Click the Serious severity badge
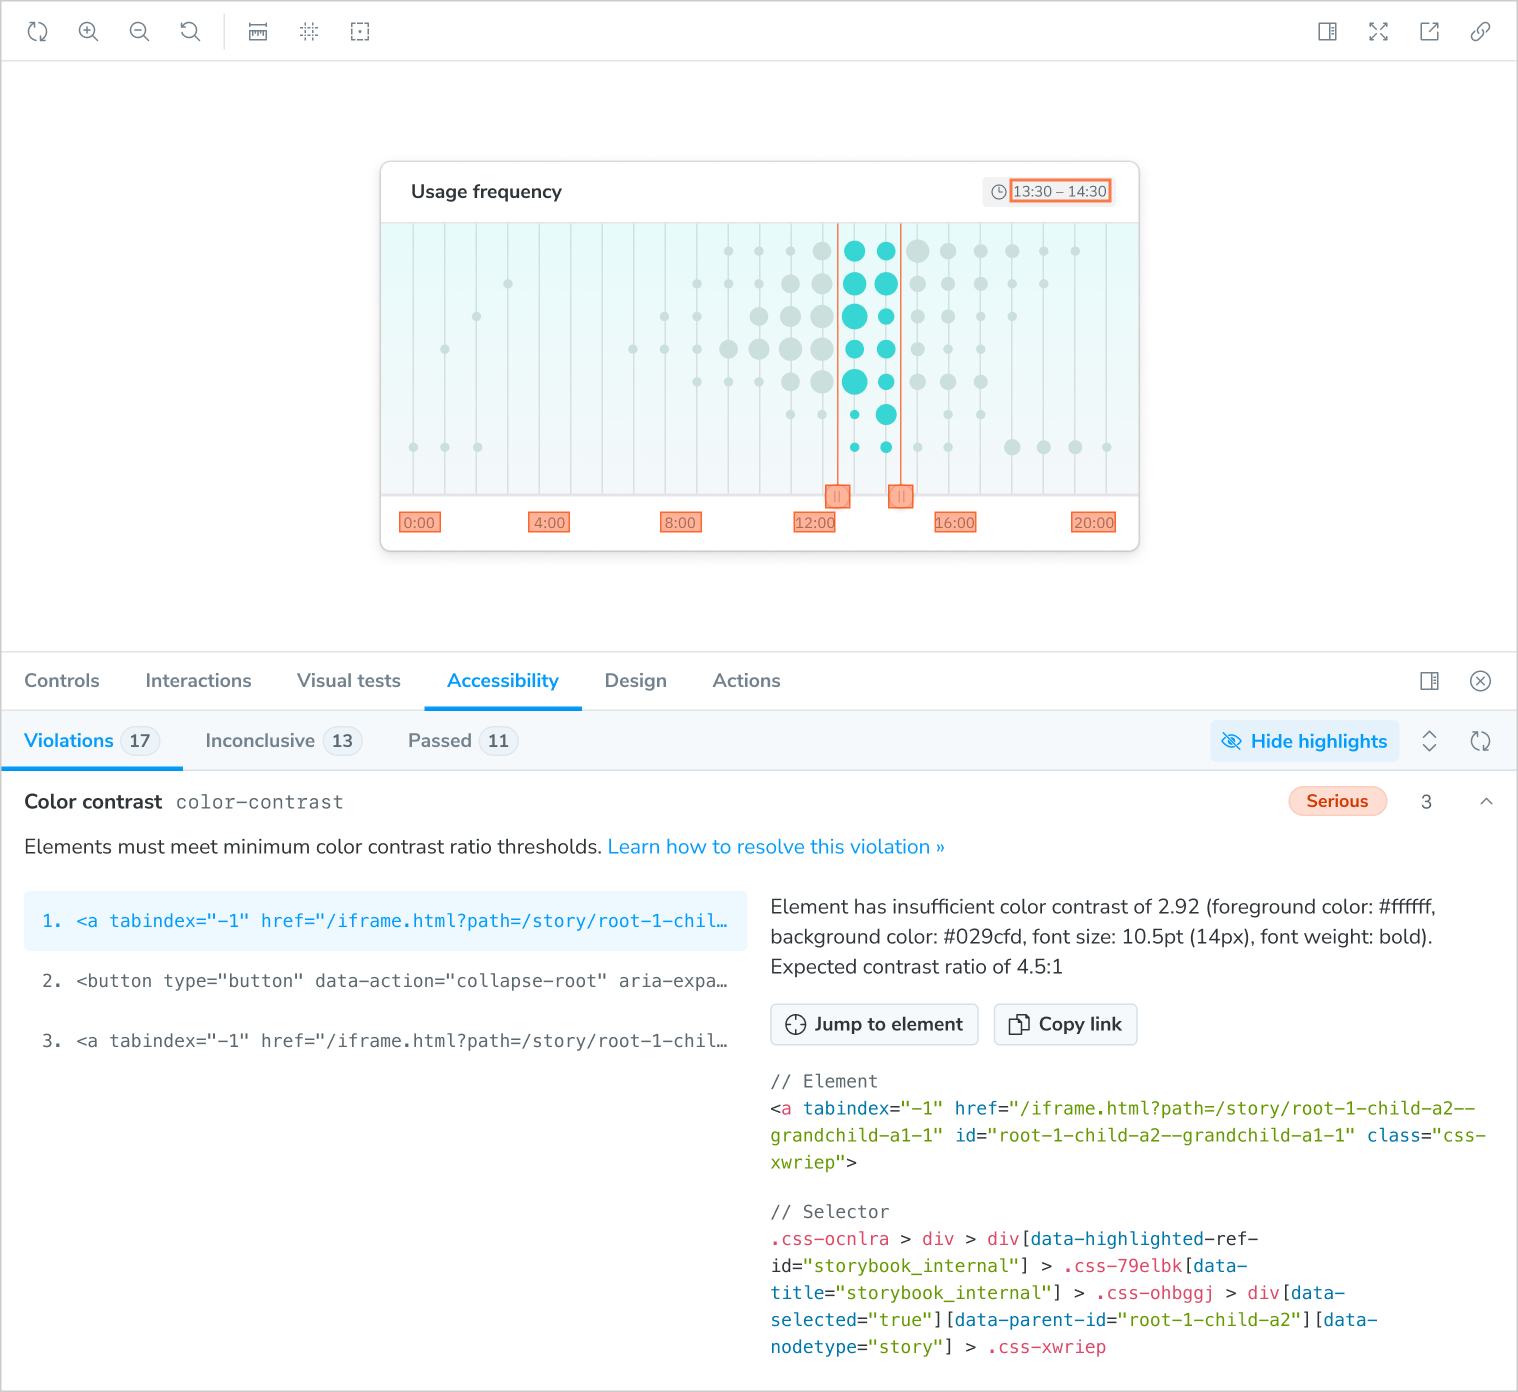Image resolution: width=1518 pixels, height=1392 pixels. [x=1337, y=801]
